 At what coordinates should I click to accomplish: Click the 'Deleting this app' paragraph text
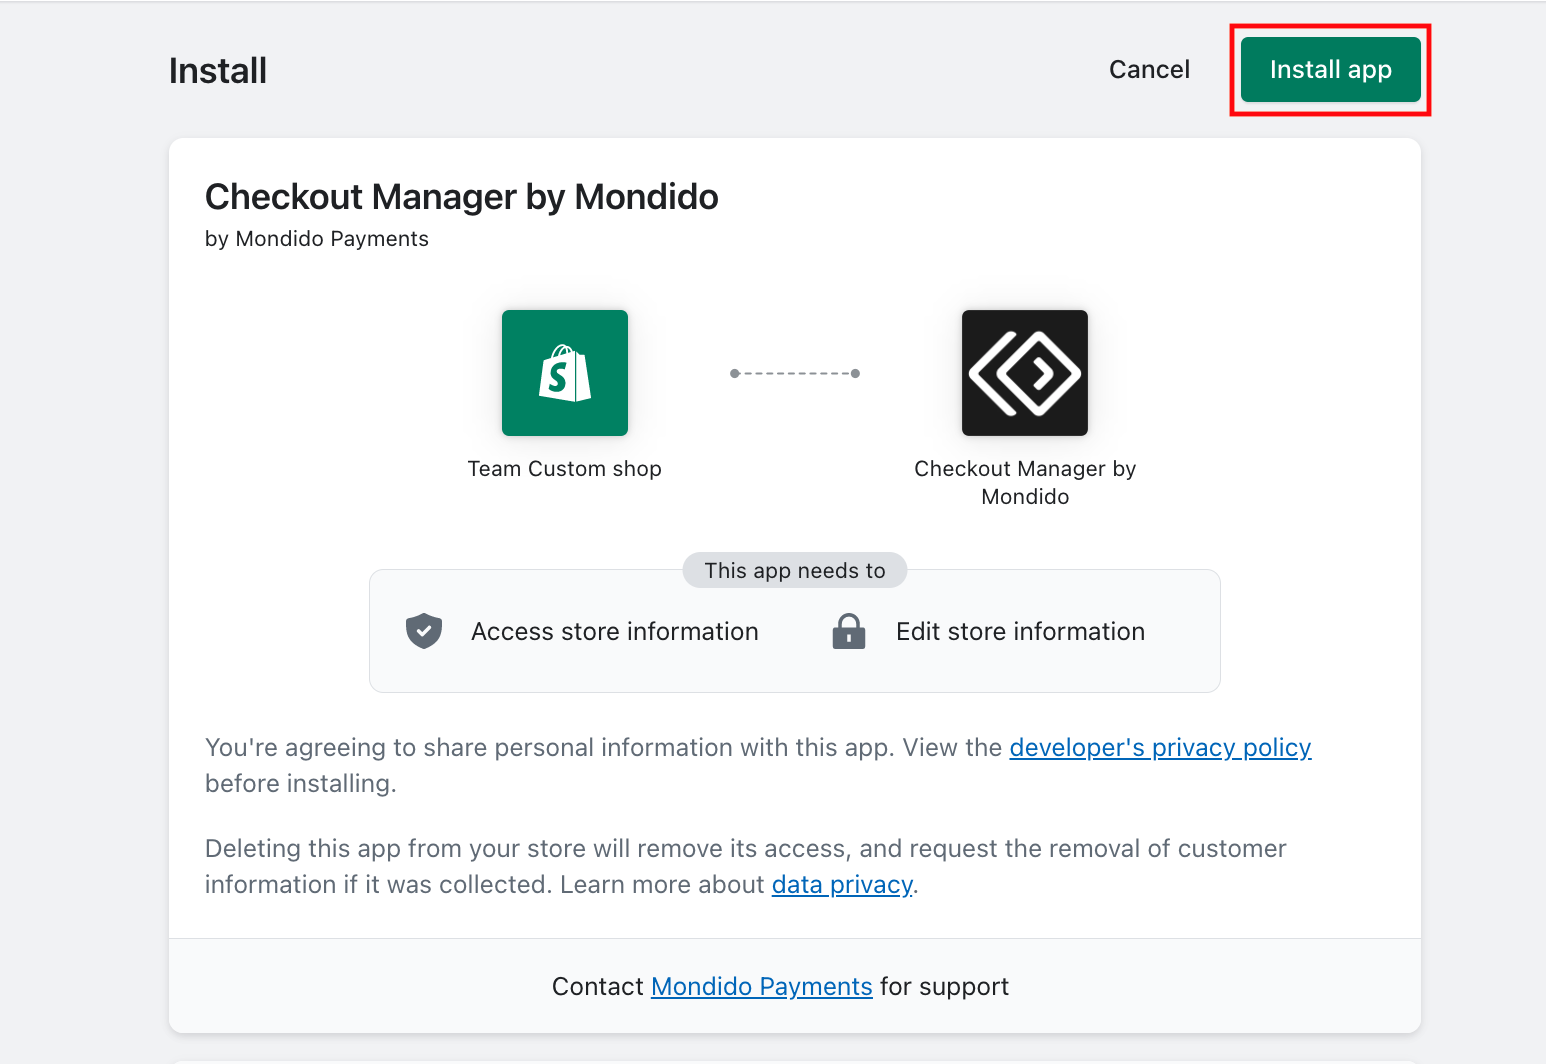[x=746, y=867]
